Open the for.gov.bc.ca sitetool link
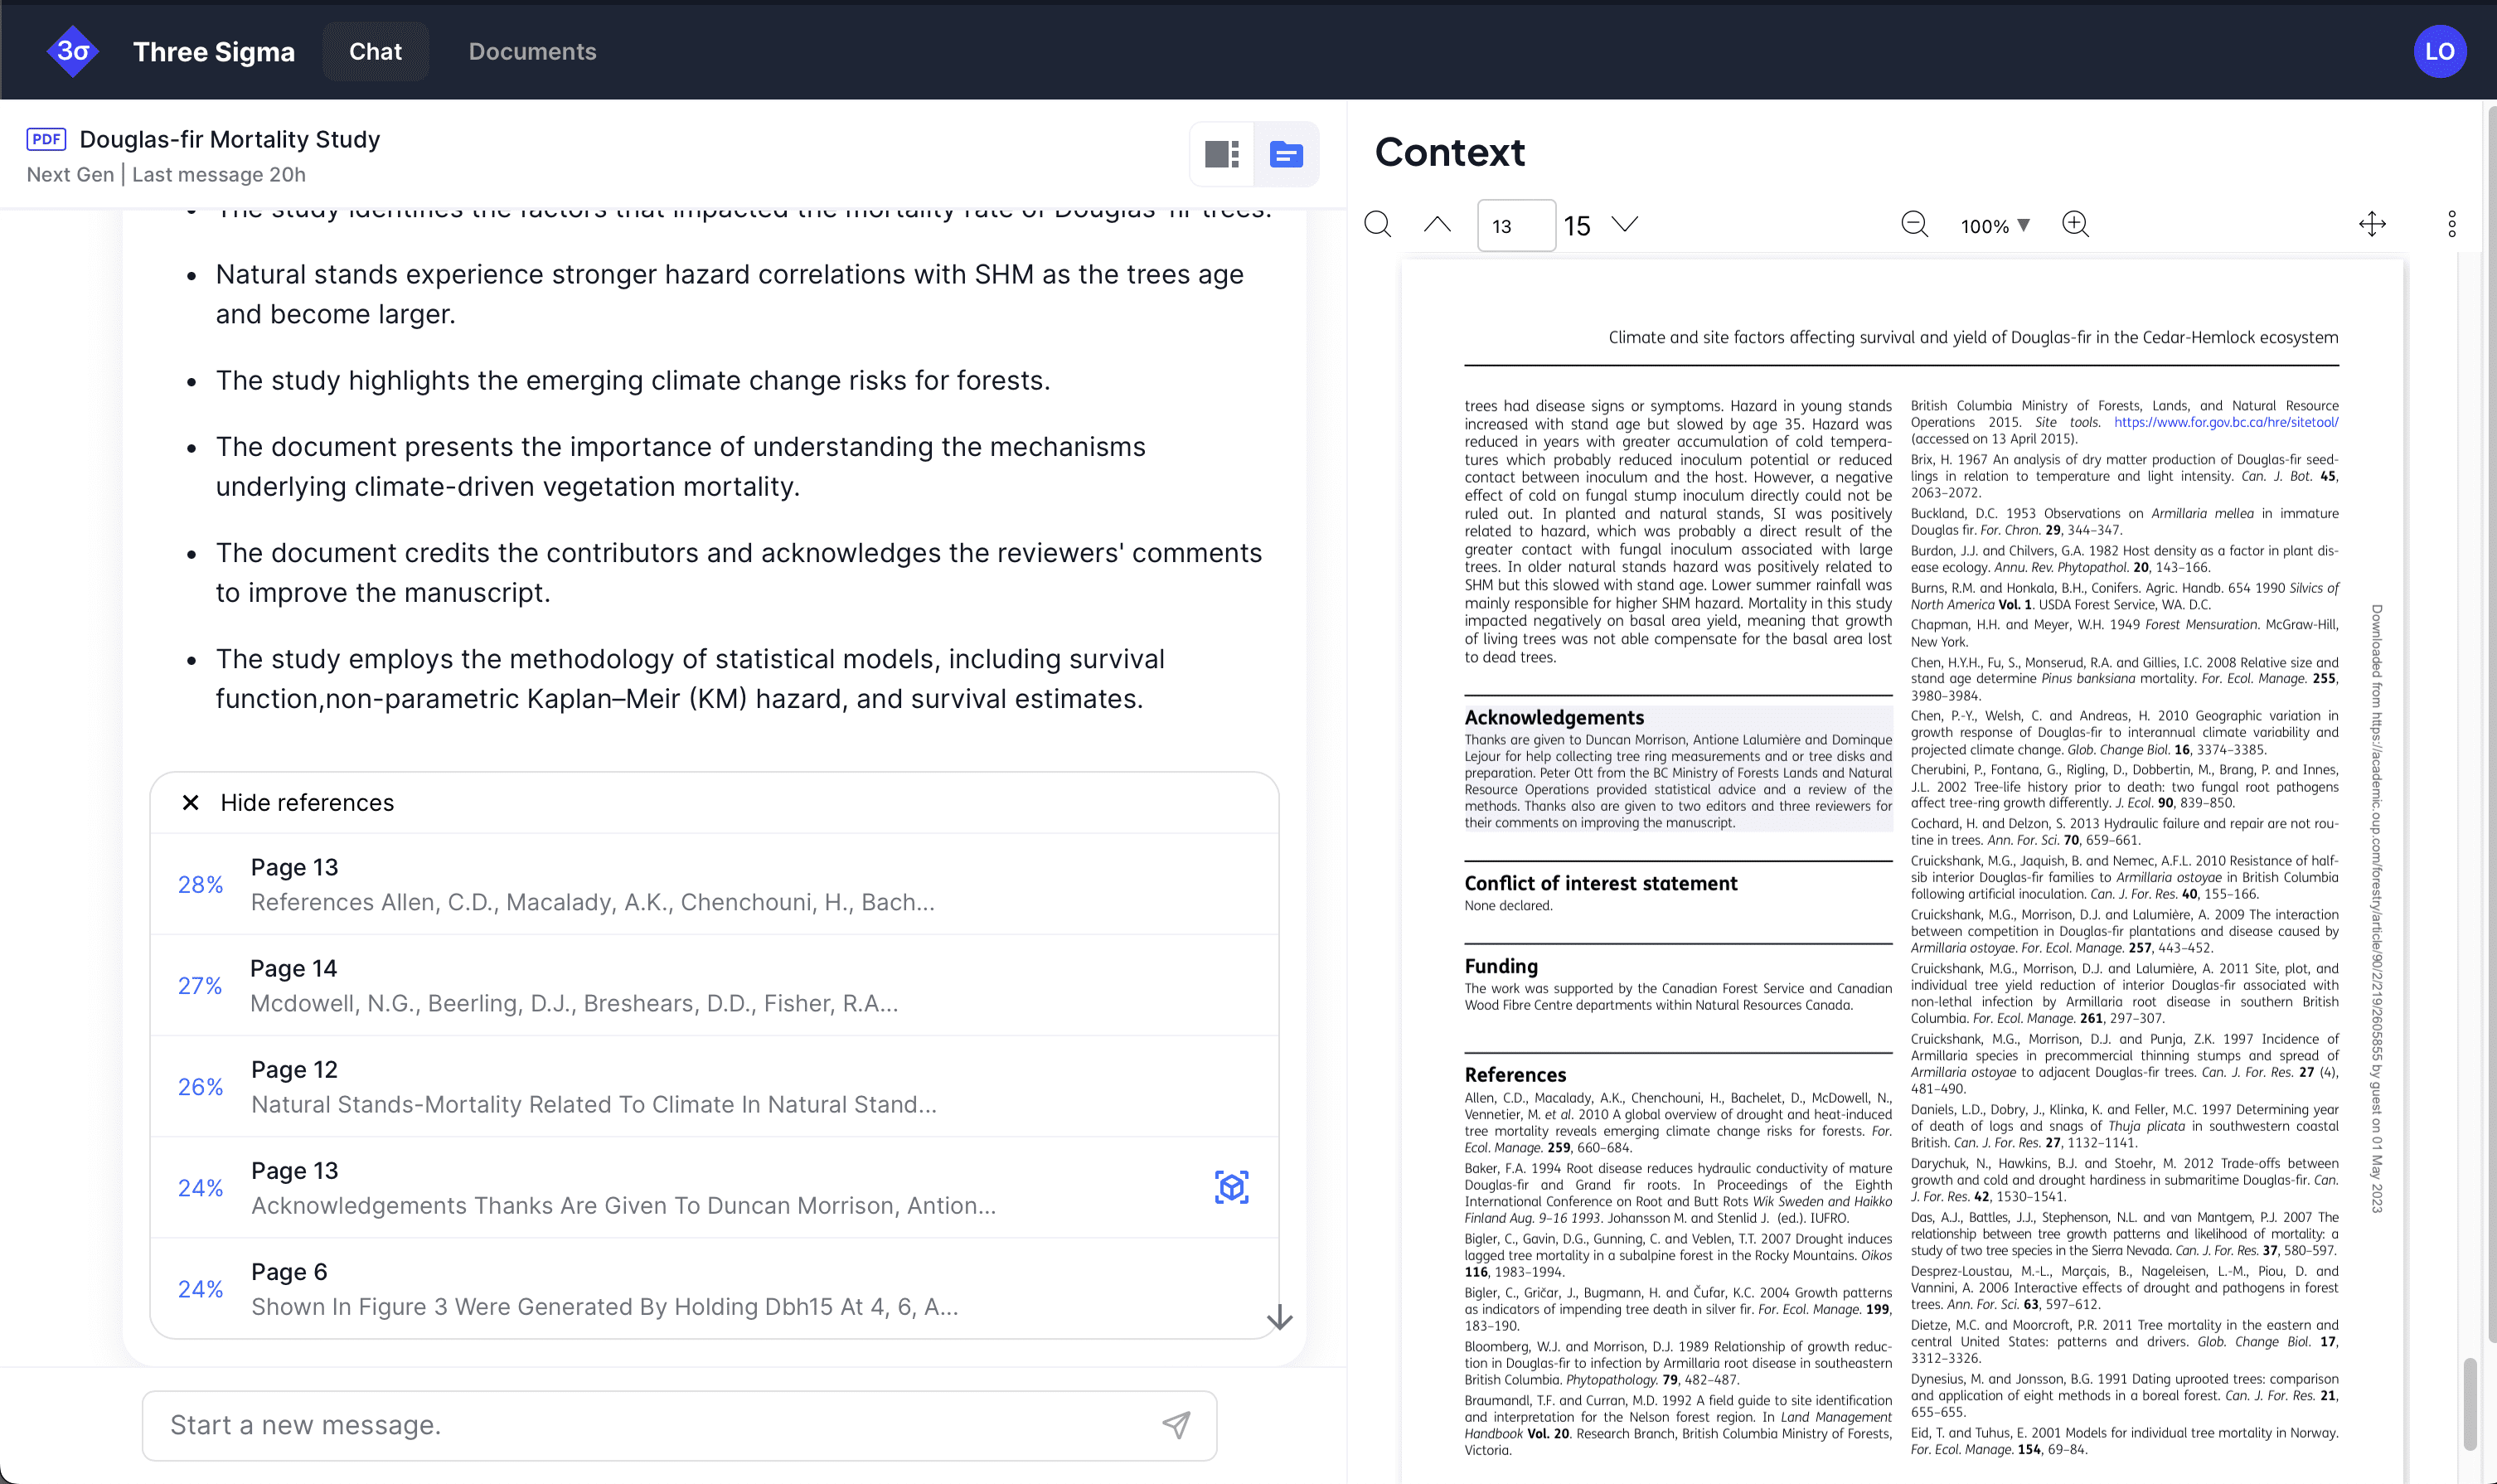Viewport: 2497px width, 1484px height. click(x=2226, y=422)
